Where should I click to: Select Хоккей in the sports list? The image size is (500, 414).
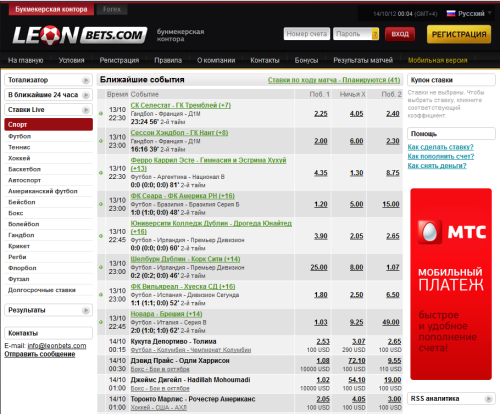(x=19, y=158)
